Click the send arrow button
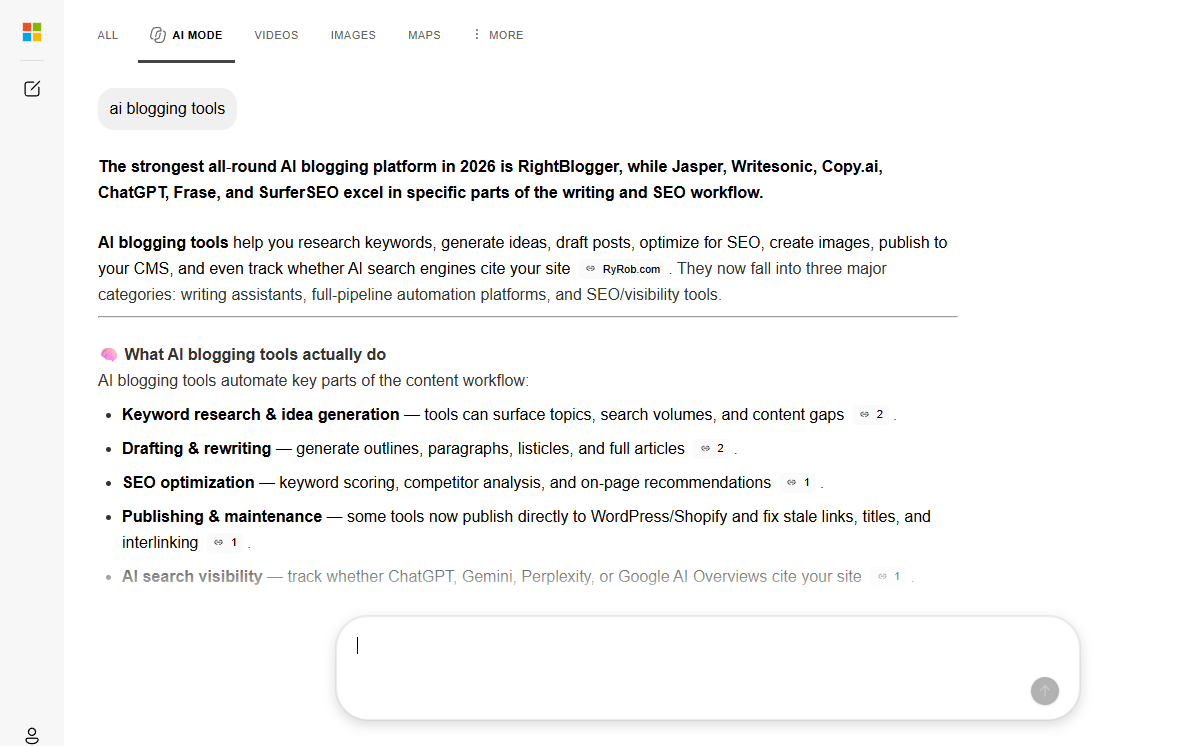The width and height of the screenshot is (1193, 746). [1045, 691]
